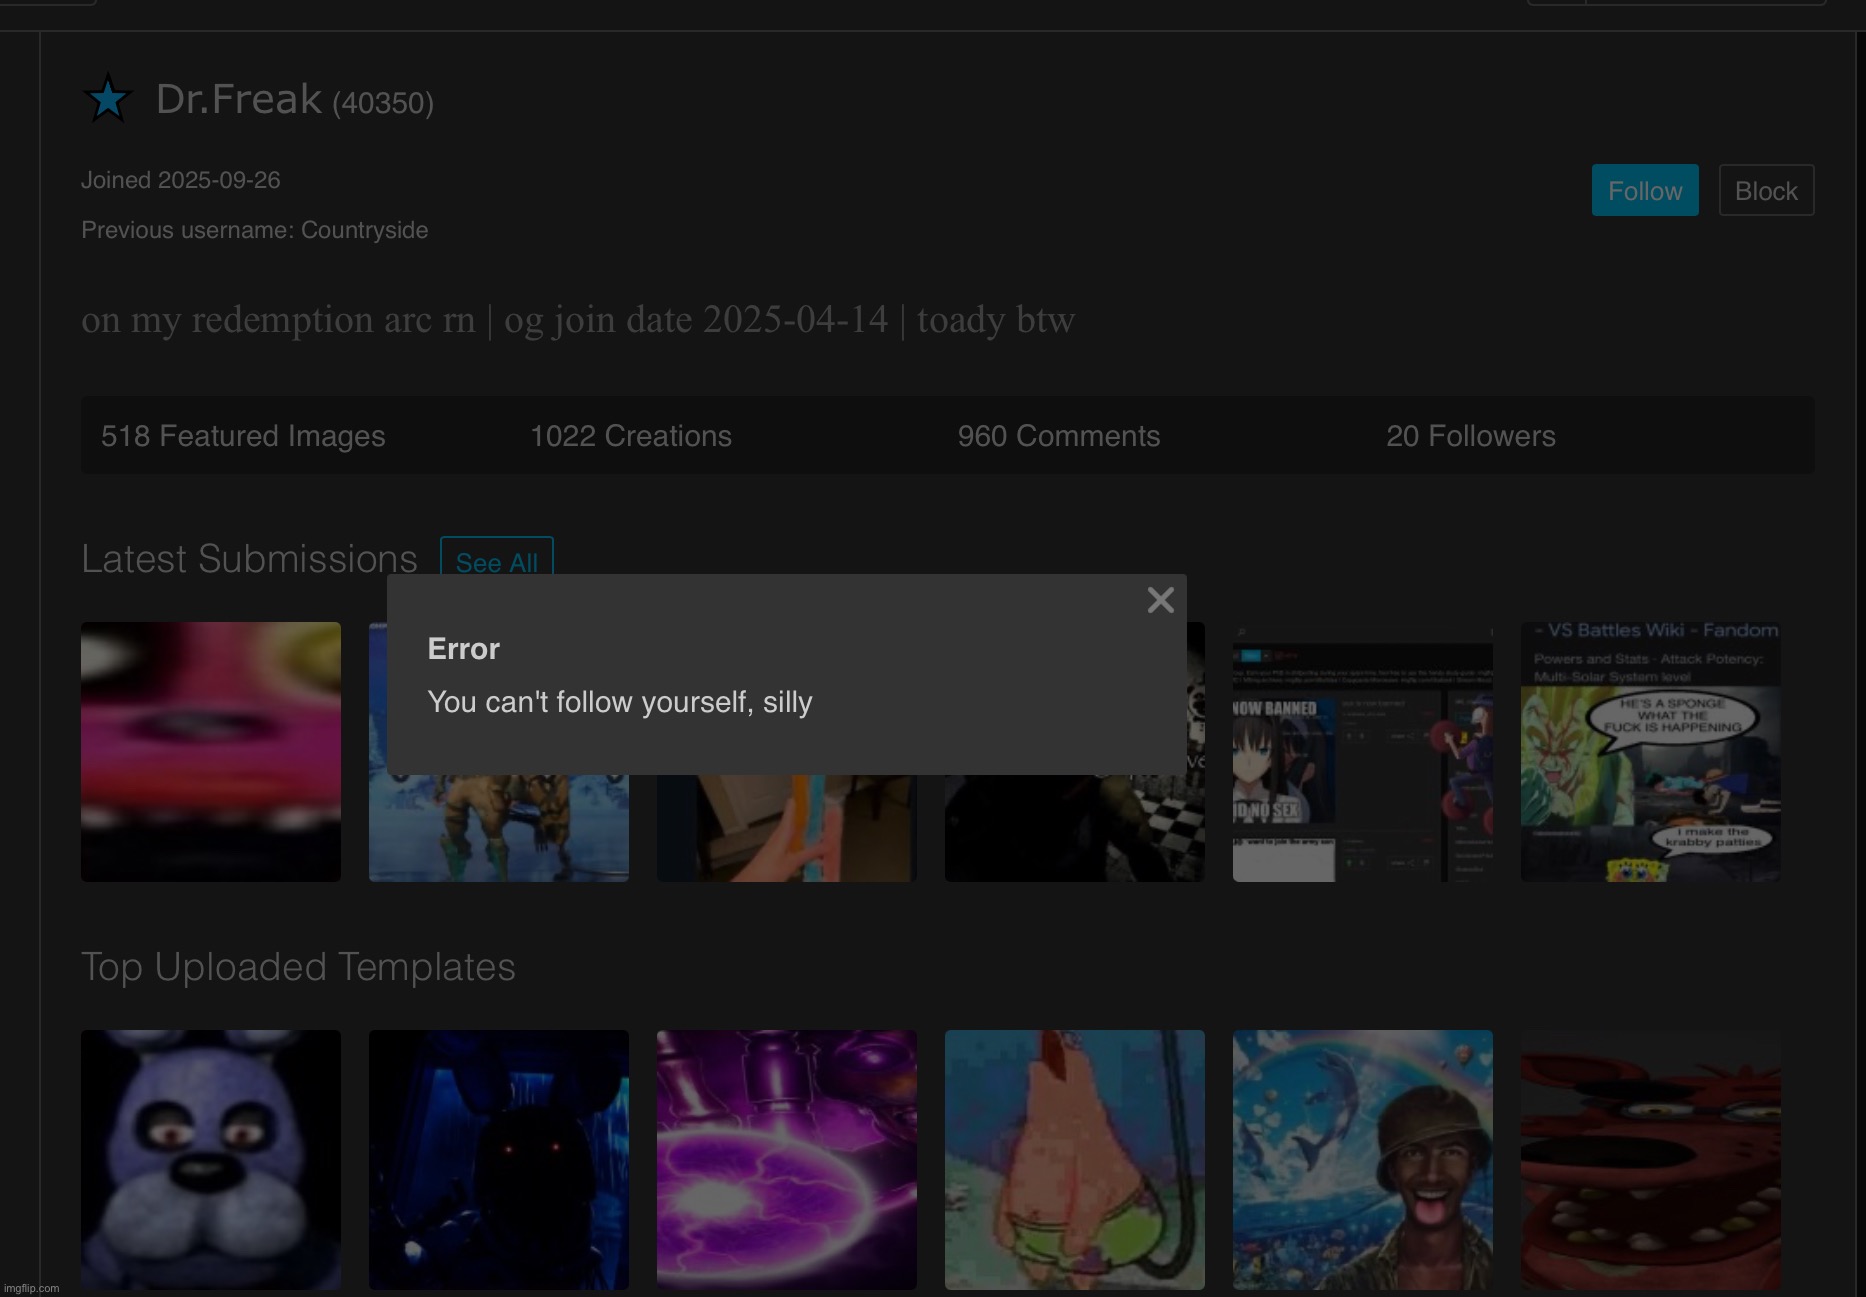1866x1297 pixels.
Task: Open the 518 Featured Images tab
Action: [x=243, y=436]
